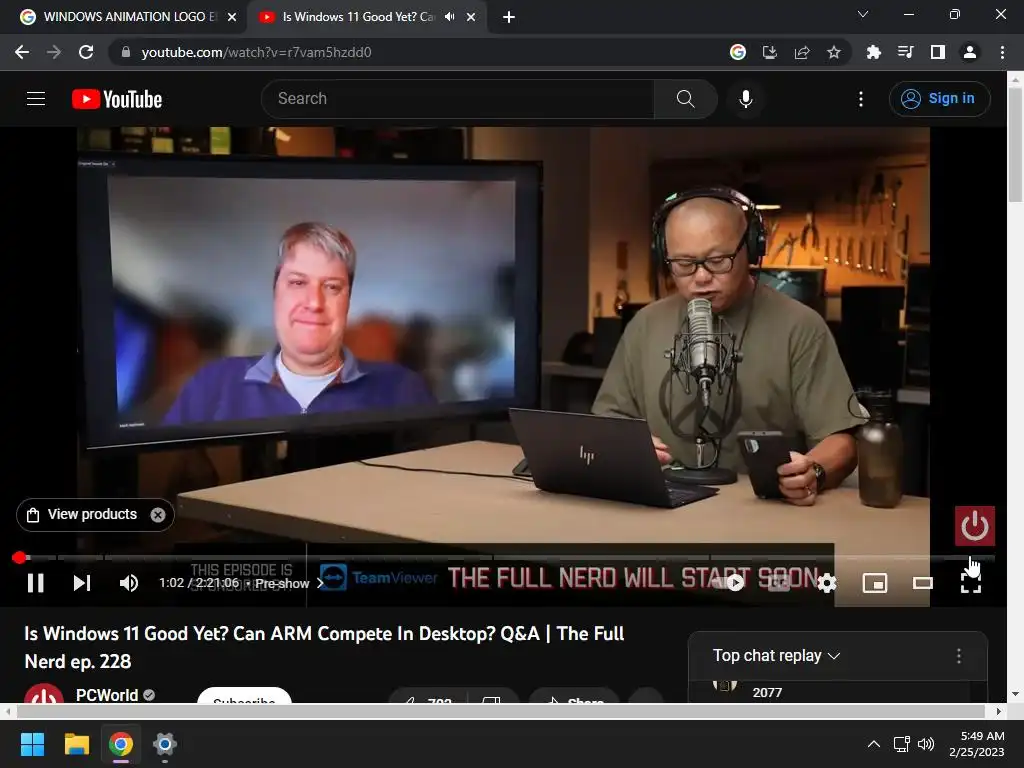Open system volume tray icon

926,744
